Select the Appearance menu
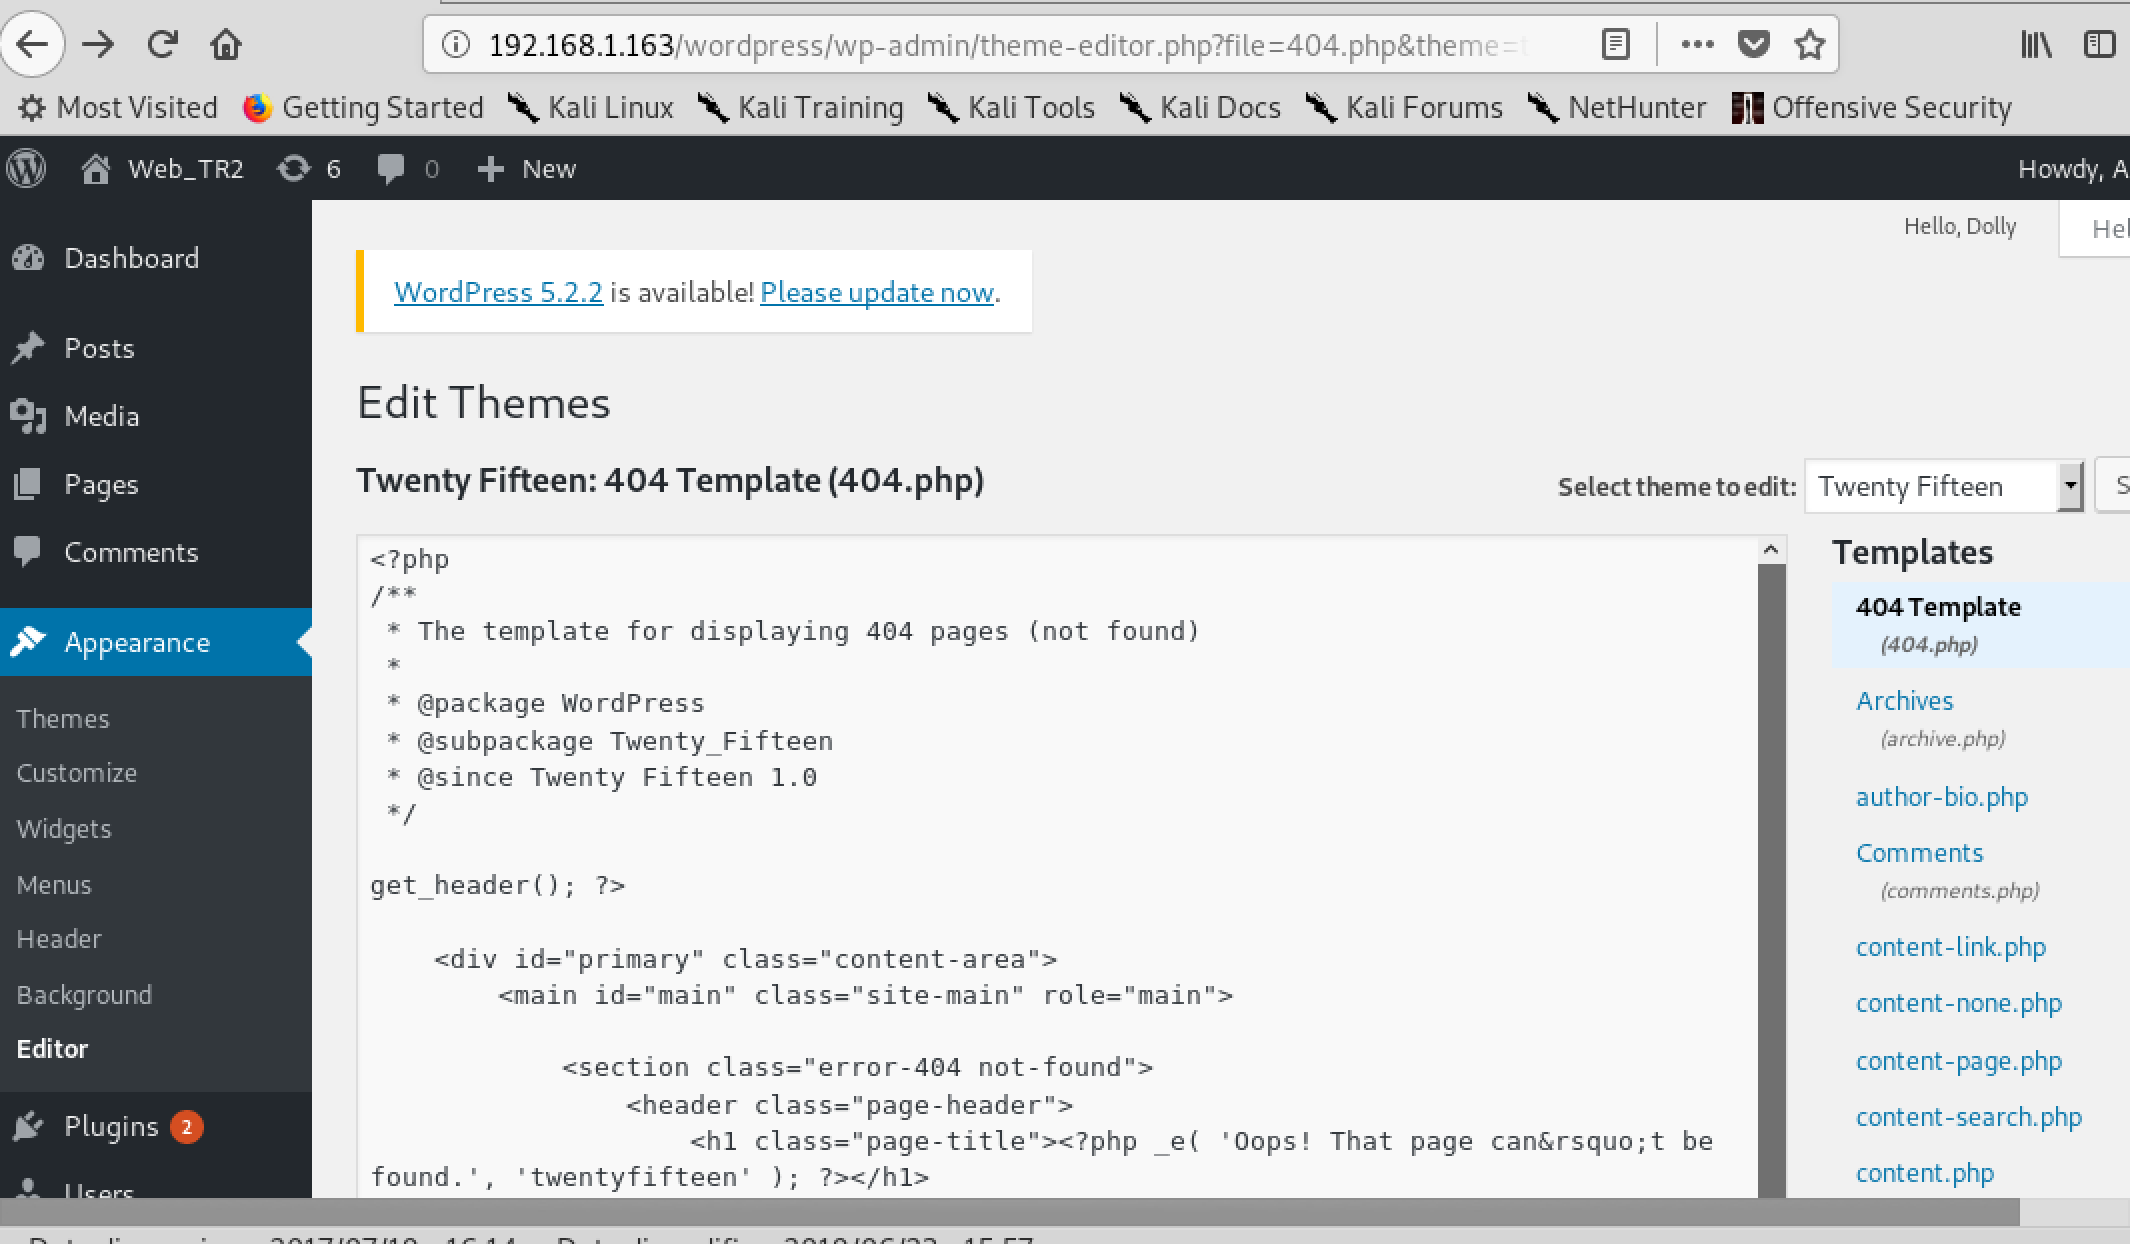The image size is (2130, 1244). coord(156,642)
